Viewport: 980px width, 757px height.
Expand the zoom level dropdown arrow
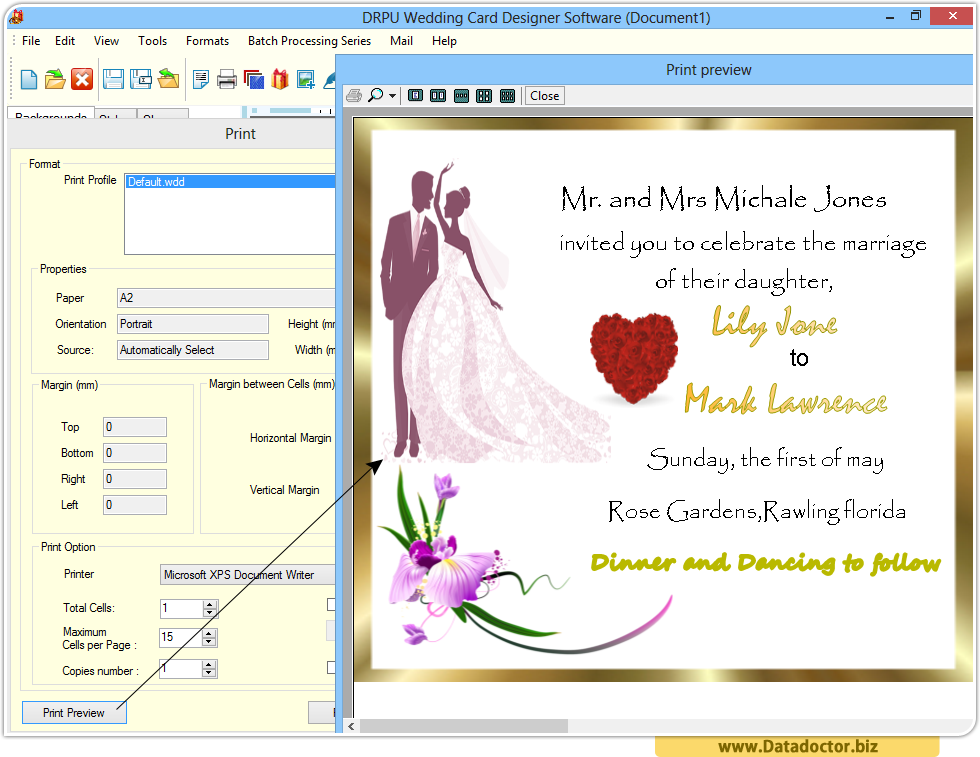[x=392, y=95]
